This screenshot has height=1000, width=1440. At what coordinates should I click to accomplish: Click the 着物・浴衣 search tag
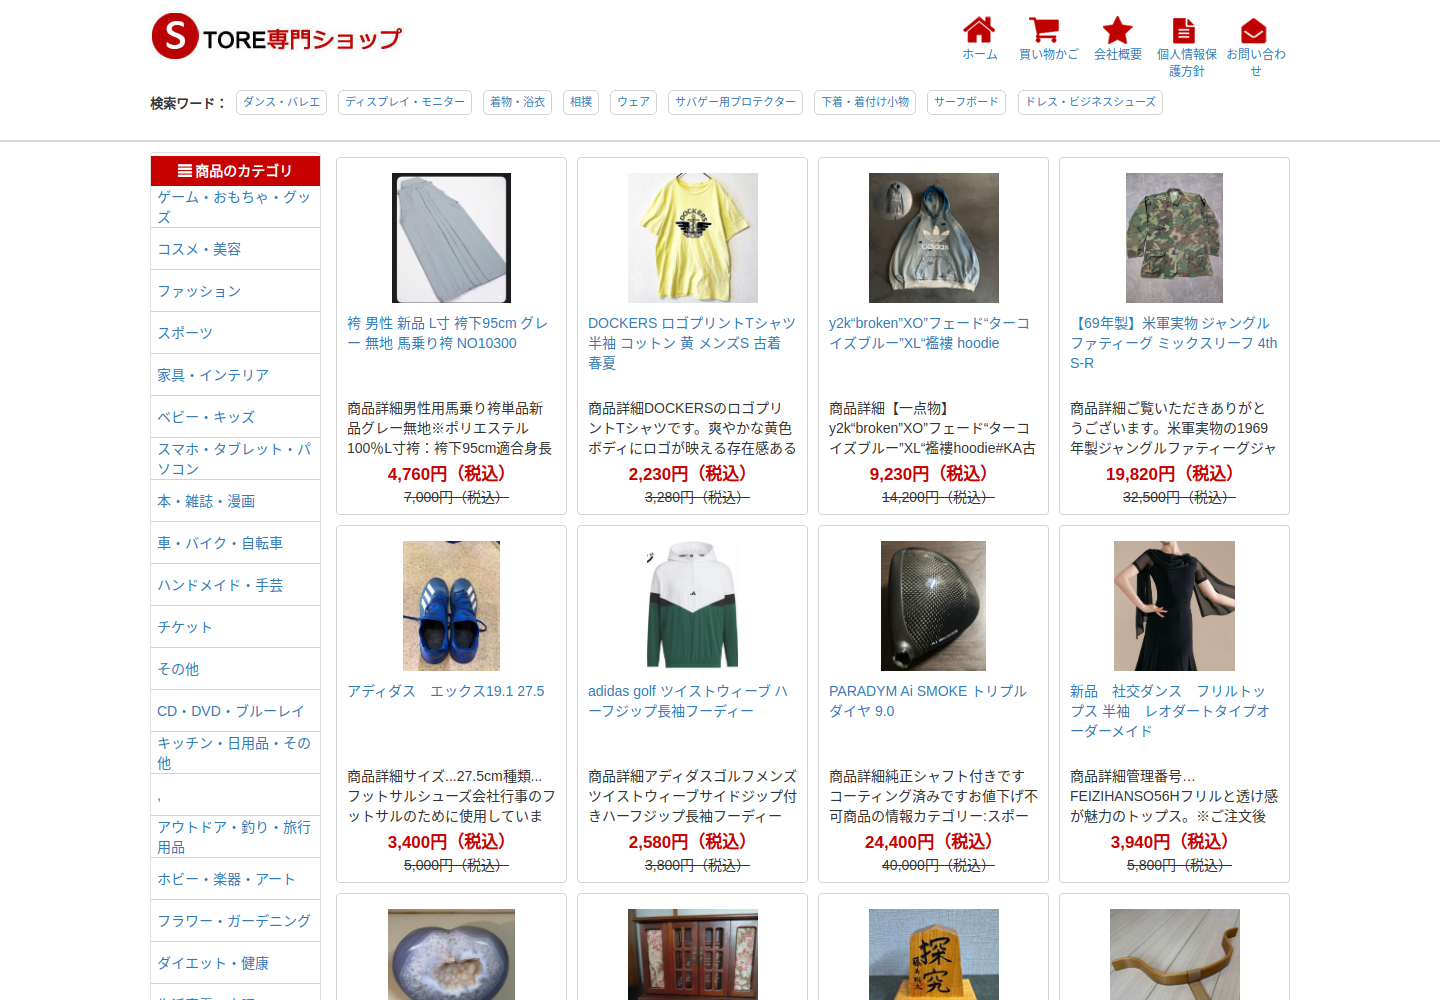point(517,102)
